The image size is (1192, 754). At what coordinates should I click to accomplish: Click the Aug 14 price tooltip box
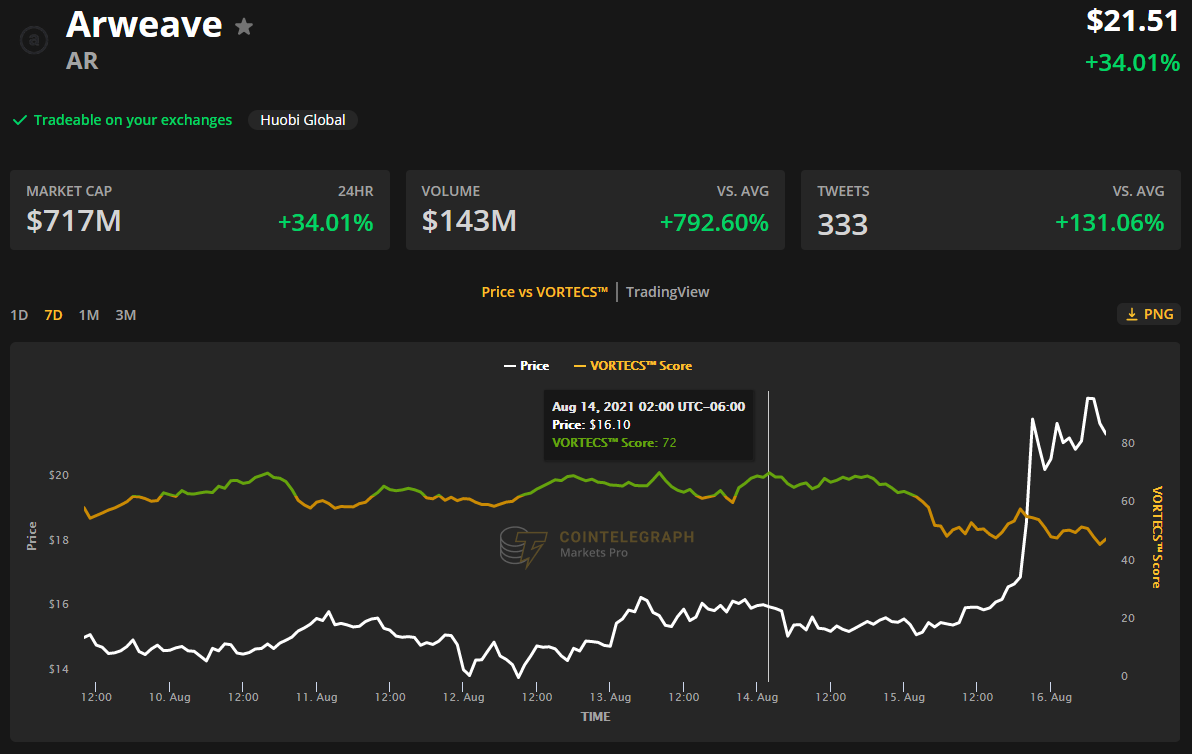[648, 425]
